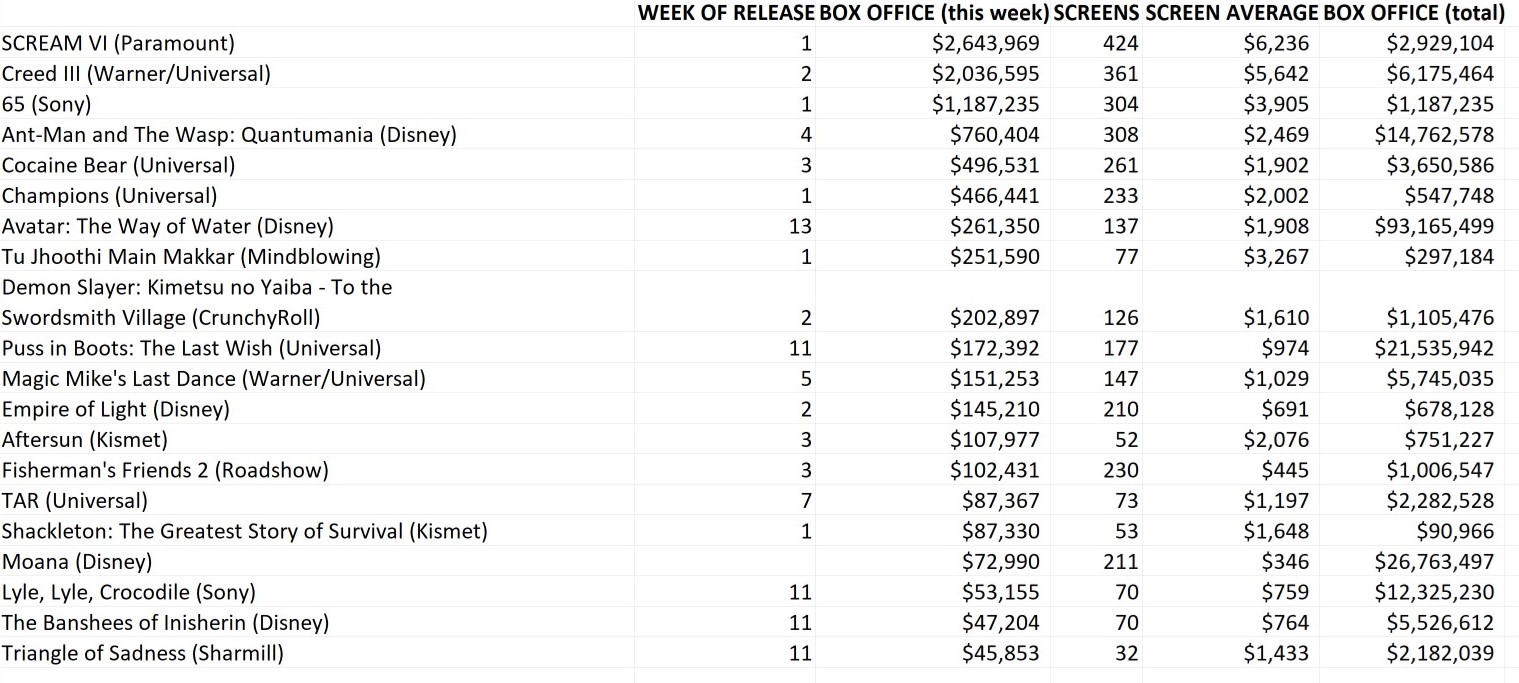Viewport: 1519px width, 683px height.
Task: Select the TAR (Universal) cell
Action: [75, 501]
